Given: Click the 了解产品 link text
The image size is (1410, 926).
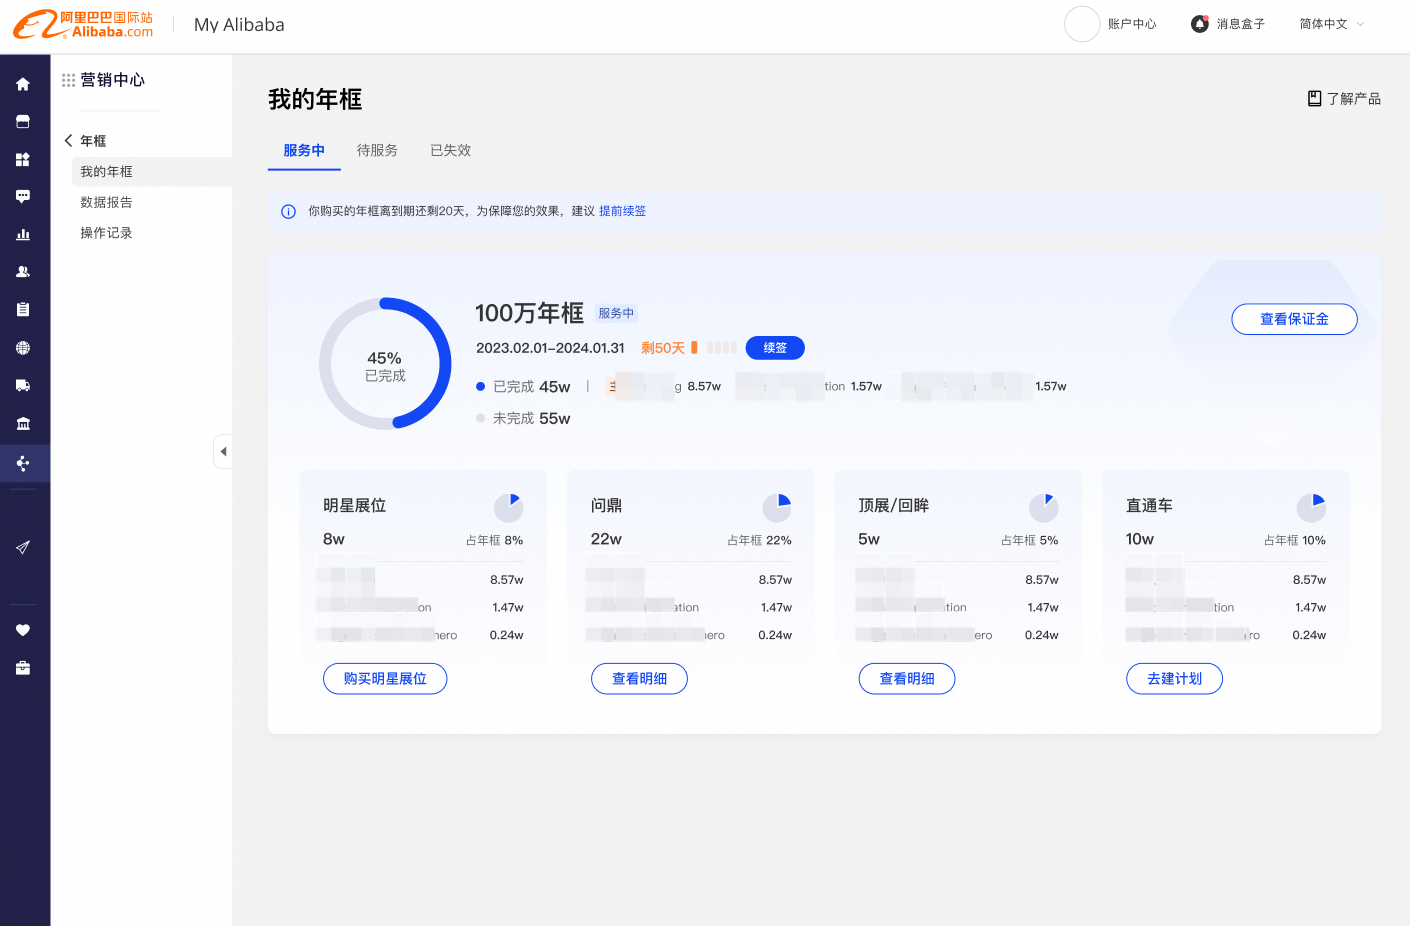Looking at the screenshot, I should [x=1354, y=99].
